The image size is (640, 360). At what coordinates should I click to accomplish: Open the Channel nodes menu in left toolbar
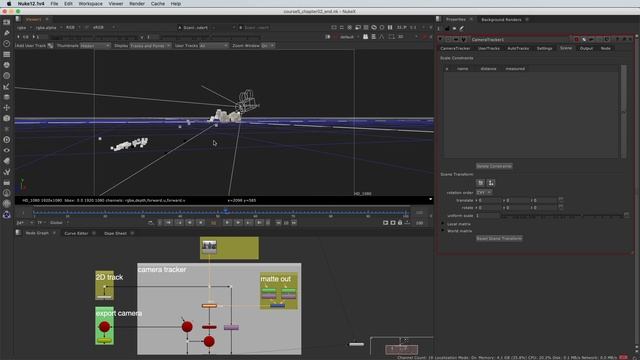click(x=7, y=54)
